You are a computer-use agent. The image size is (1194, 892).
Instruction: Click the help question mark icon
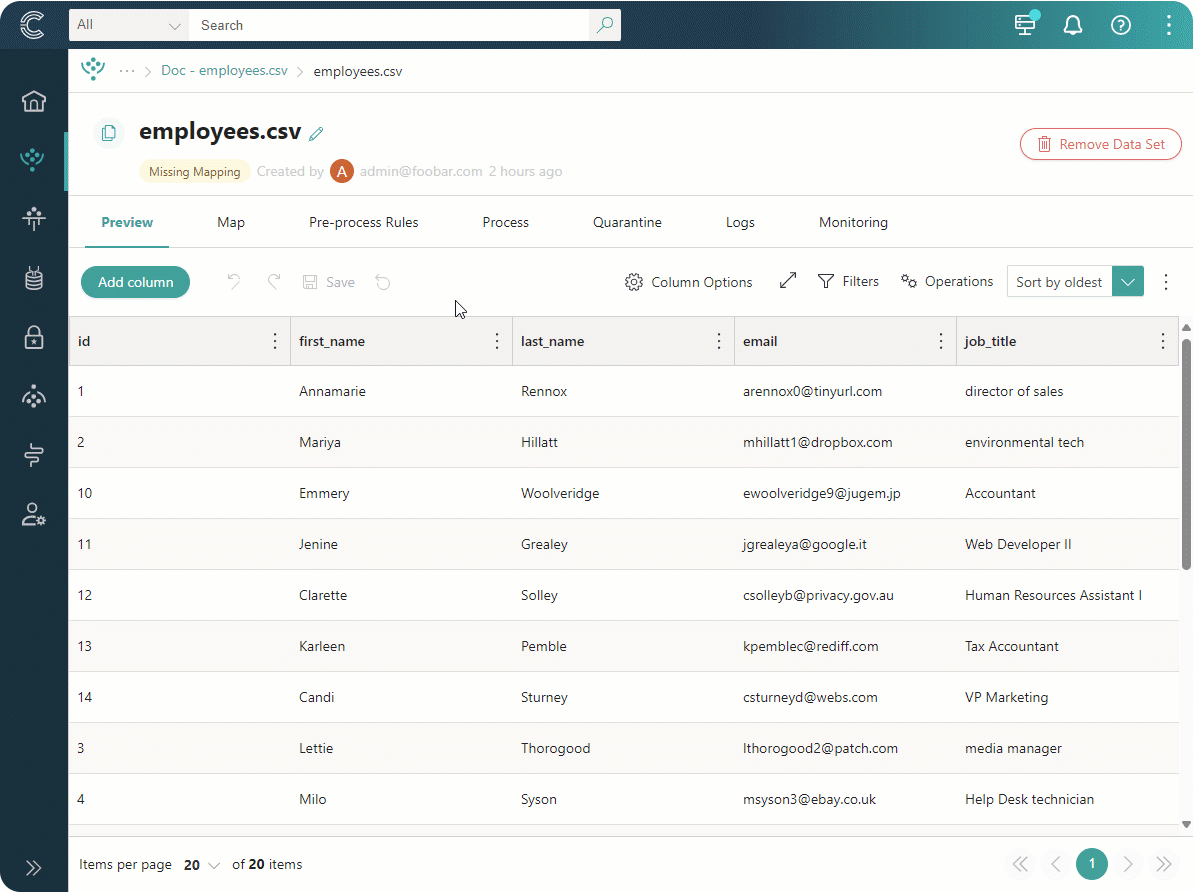tap(1121, 25)
